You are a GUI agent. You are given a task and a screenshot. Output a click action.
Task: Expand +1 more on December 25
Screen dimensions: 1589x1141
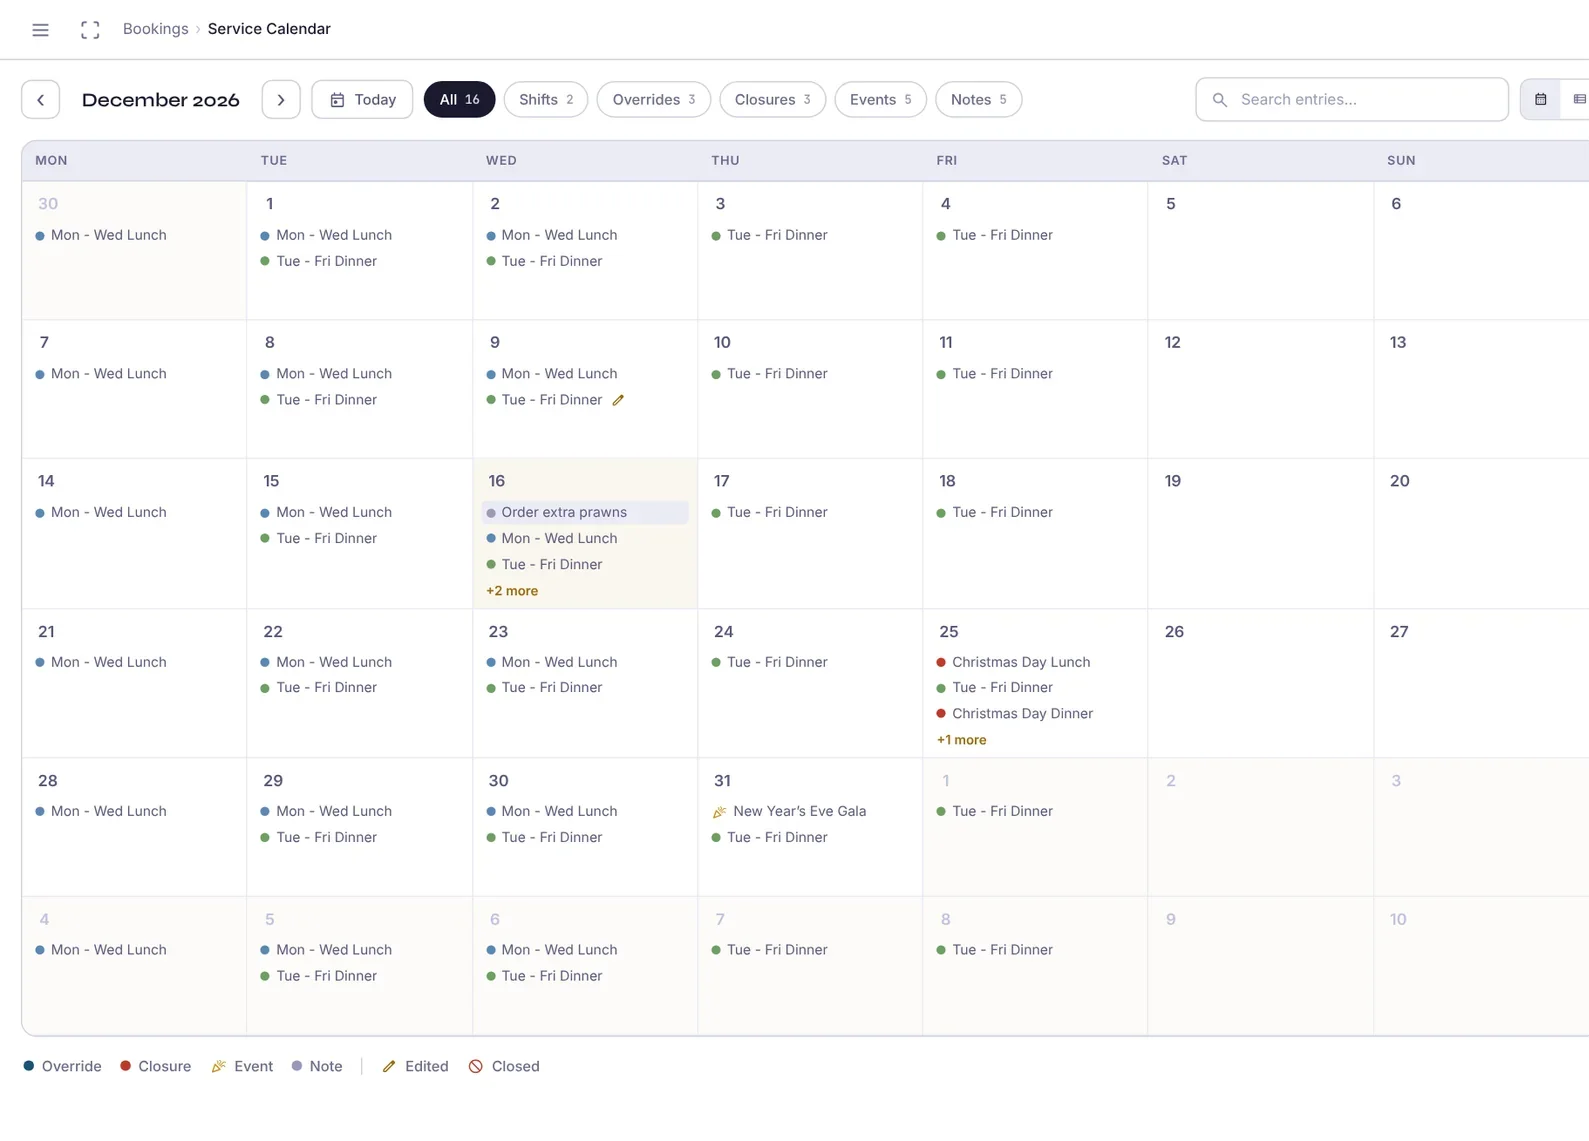(962, 740)
